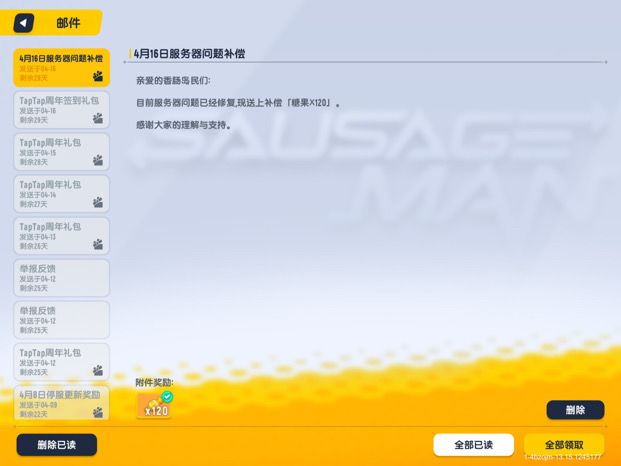Viewport: 621px width, 466px height.
Task: Click the mail heading 4月16日服务器问题补偿
Action: 189,53
